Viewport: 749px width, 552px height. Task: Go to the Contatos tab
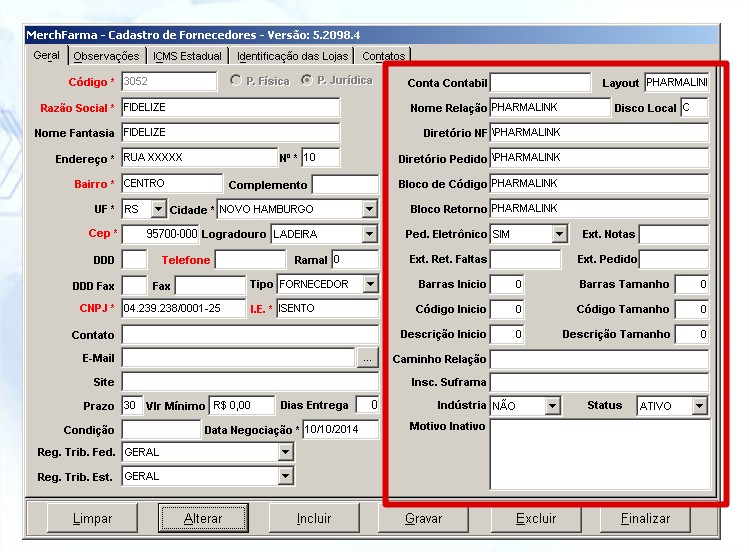[x=384, y=56]
